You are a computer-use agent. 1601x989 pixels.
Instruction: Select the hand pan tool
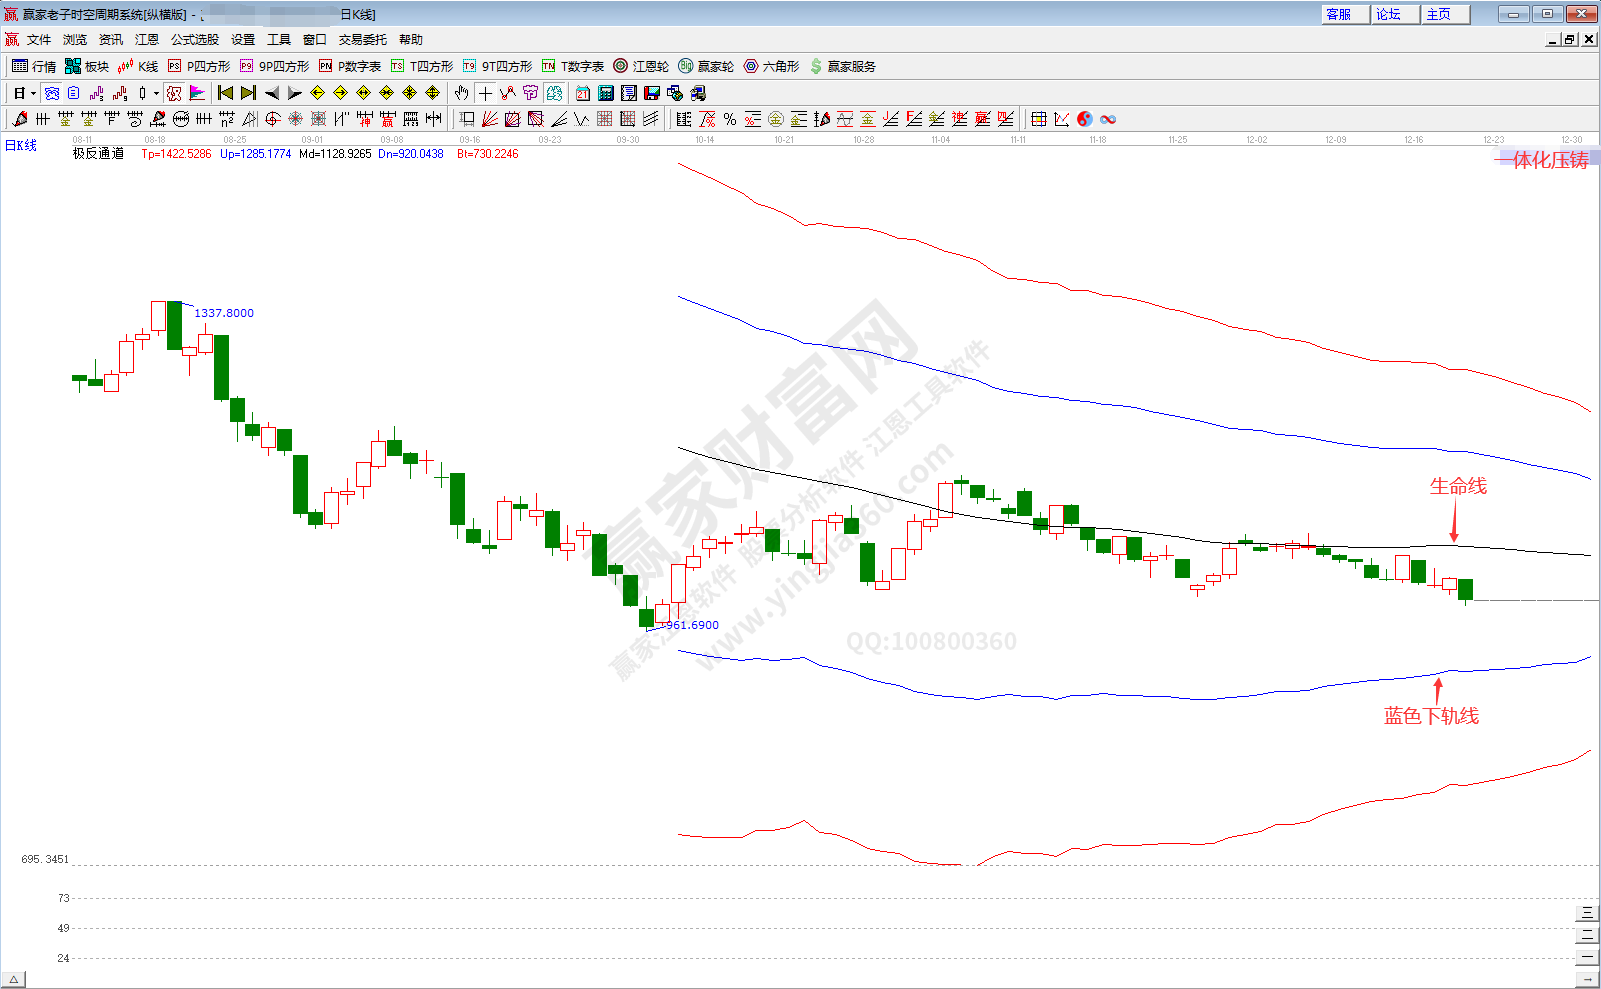click(x=461, y=93)
